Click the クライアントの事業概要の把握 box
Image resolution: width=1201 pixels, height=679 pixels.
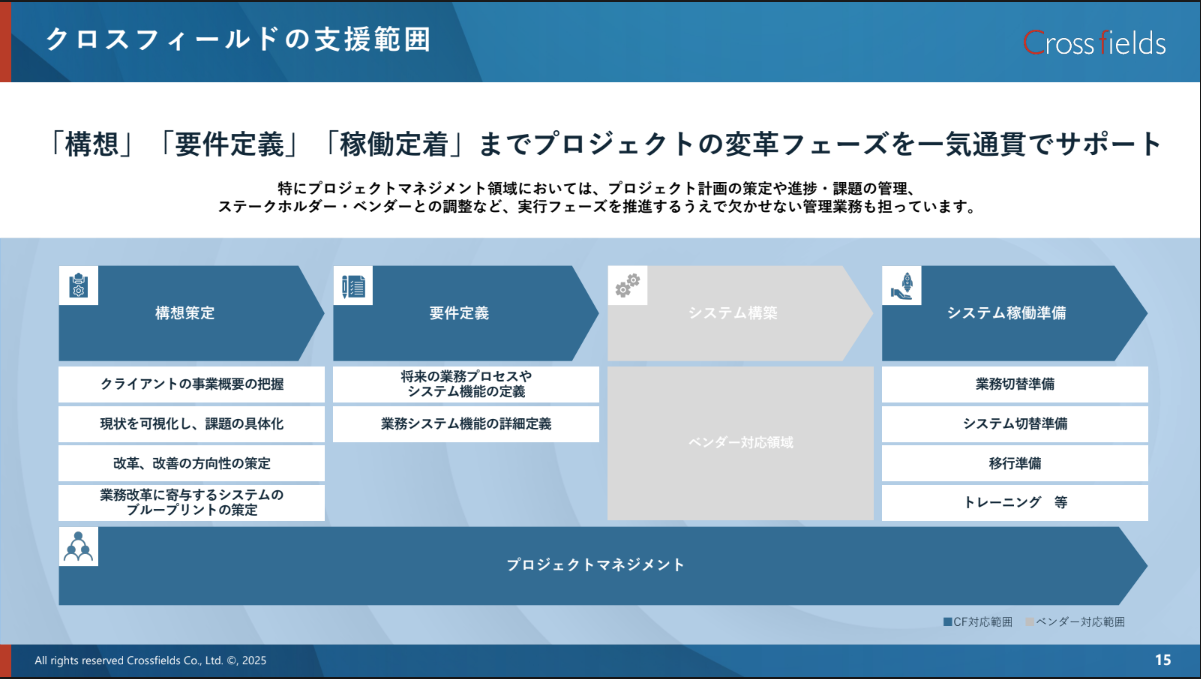click(x=192, y=384)
